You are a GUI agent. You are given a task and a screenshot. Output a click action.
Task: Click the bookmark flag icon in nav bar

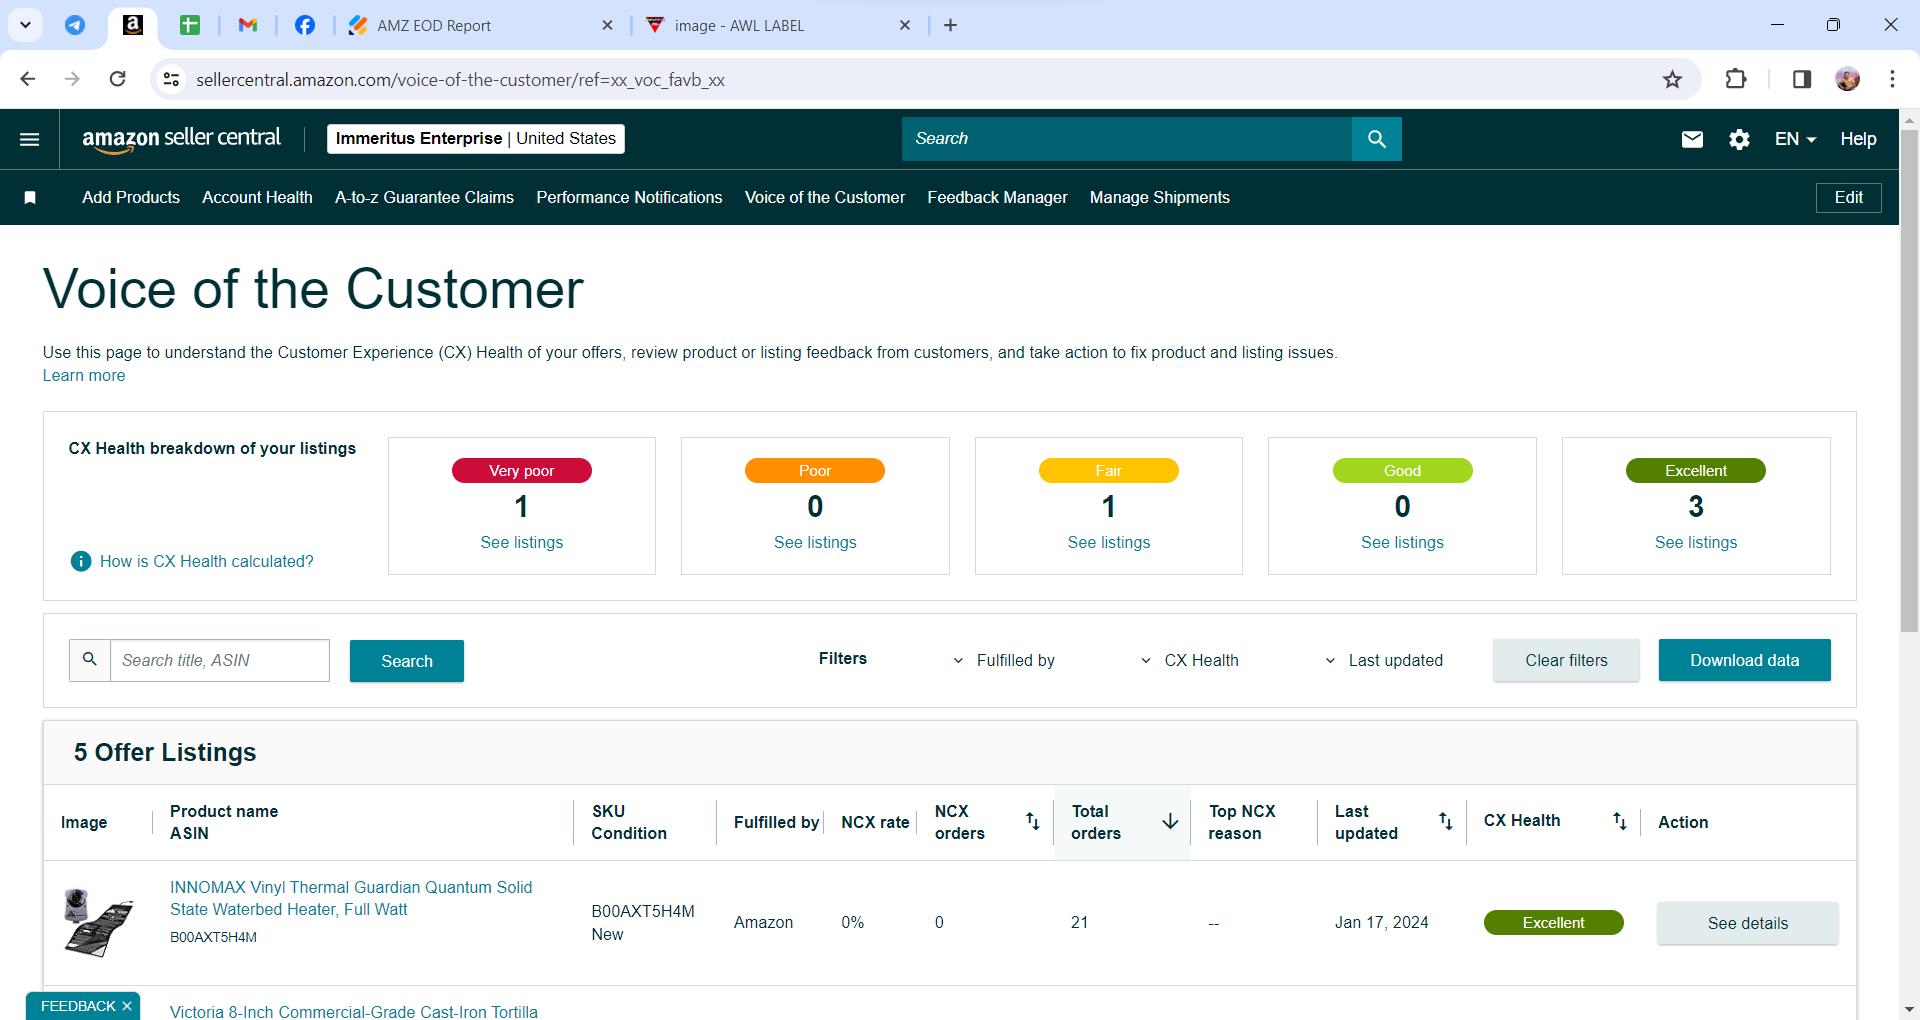click(x=30, y=198)
